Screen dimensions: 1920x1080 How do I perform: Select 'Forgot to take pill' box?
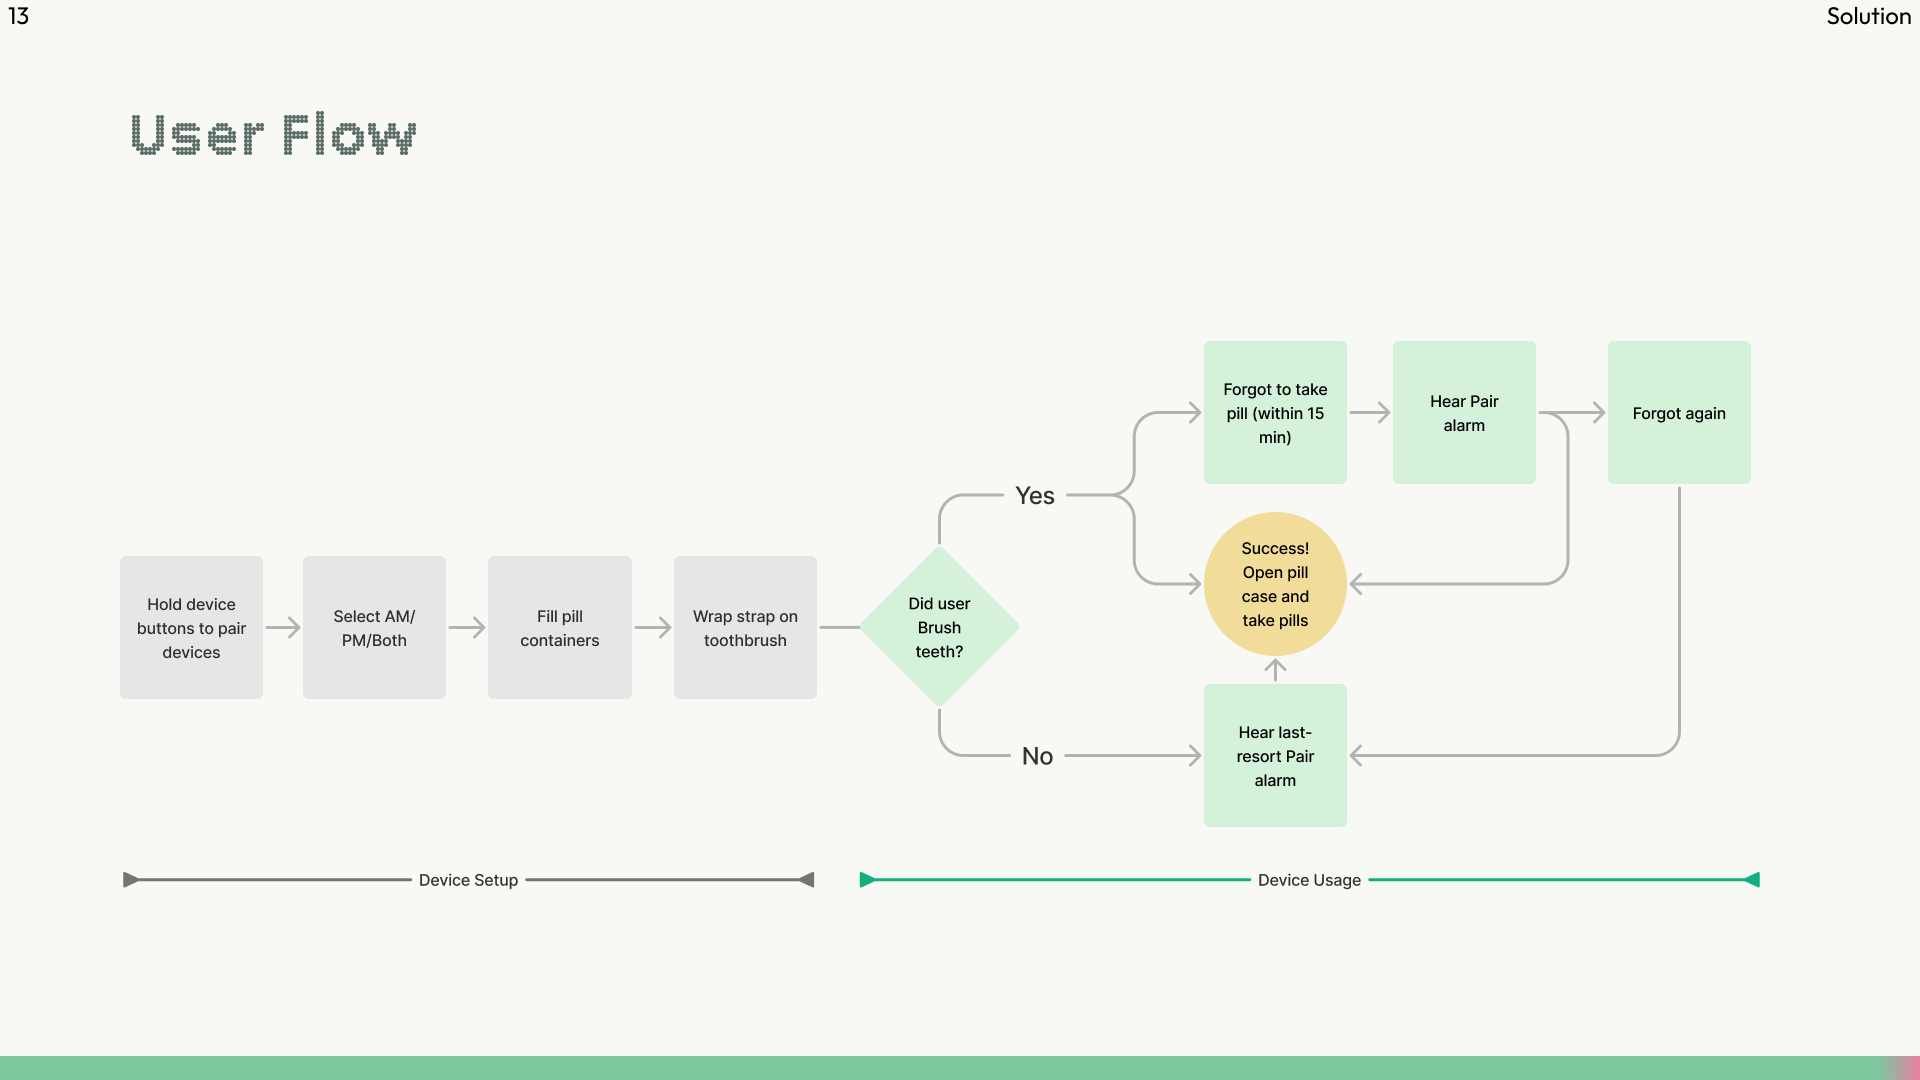pyautogui.click(x=1275, y=413)
